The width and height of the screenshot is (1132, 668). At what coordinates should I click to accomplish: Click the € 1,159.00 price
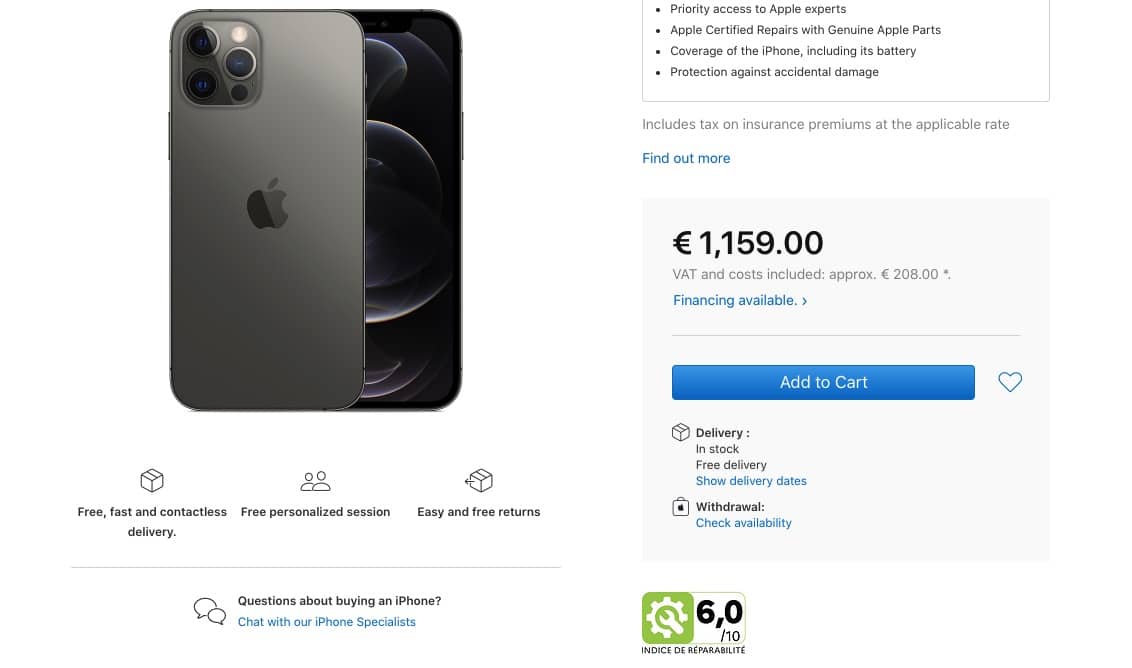(x=748, y=243)
